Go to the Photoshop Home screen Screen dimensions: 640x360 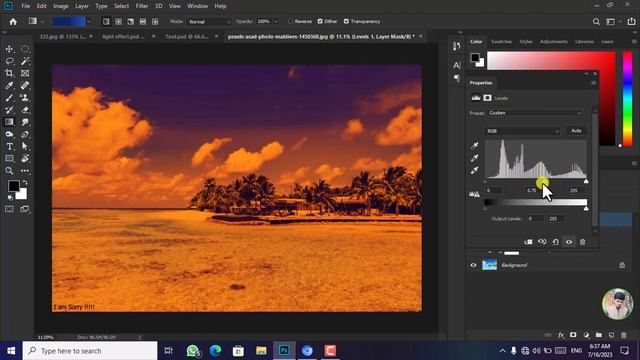[13, 22]
